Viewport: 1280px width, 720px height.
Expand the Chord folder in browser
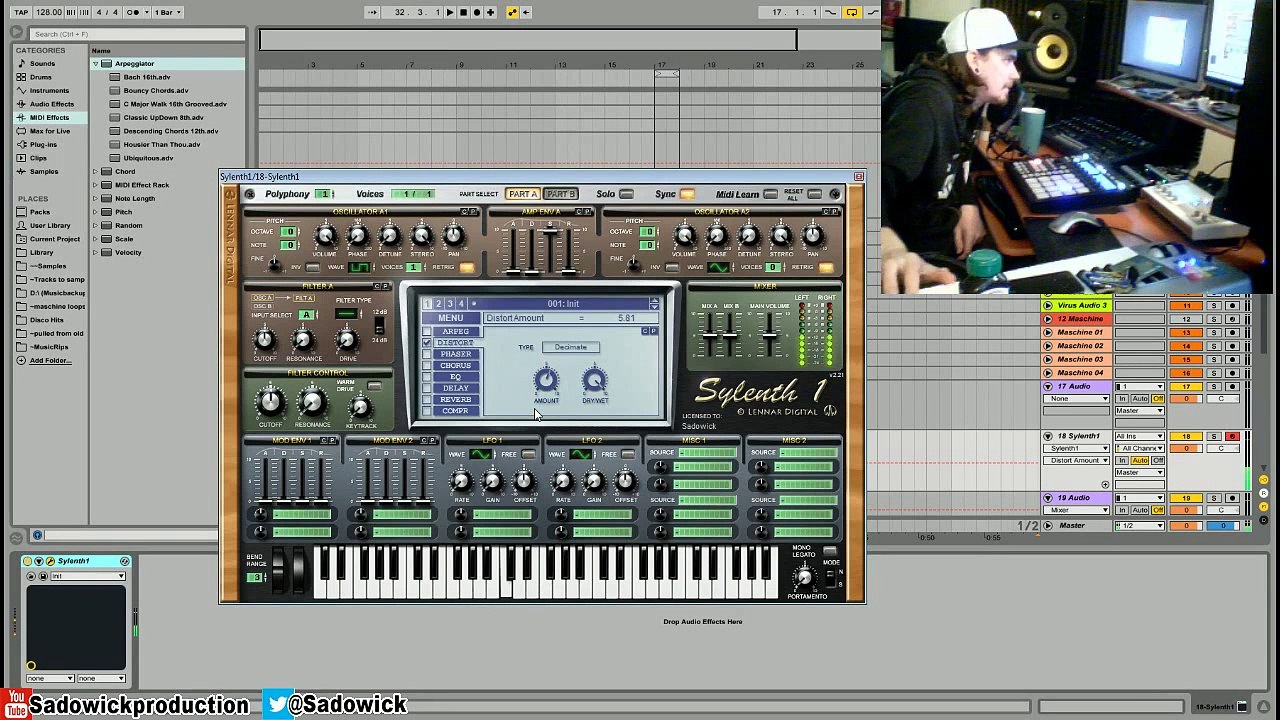point(95,171)
